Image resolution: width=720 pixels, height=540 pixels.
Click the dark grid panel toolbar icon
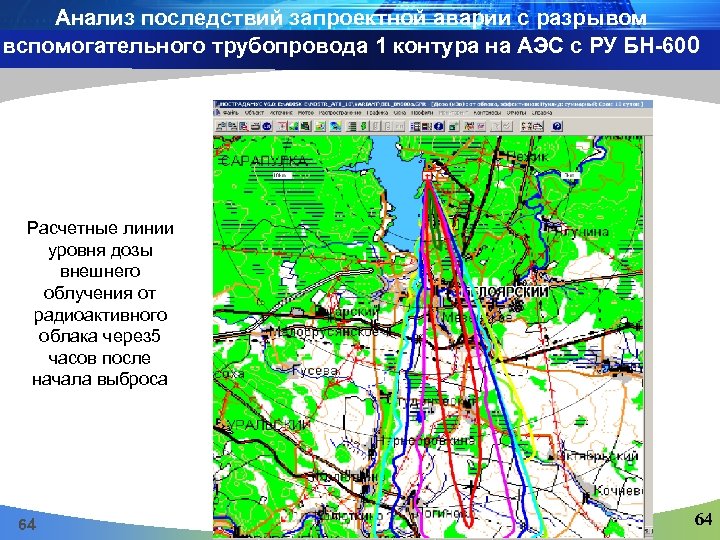427,126
